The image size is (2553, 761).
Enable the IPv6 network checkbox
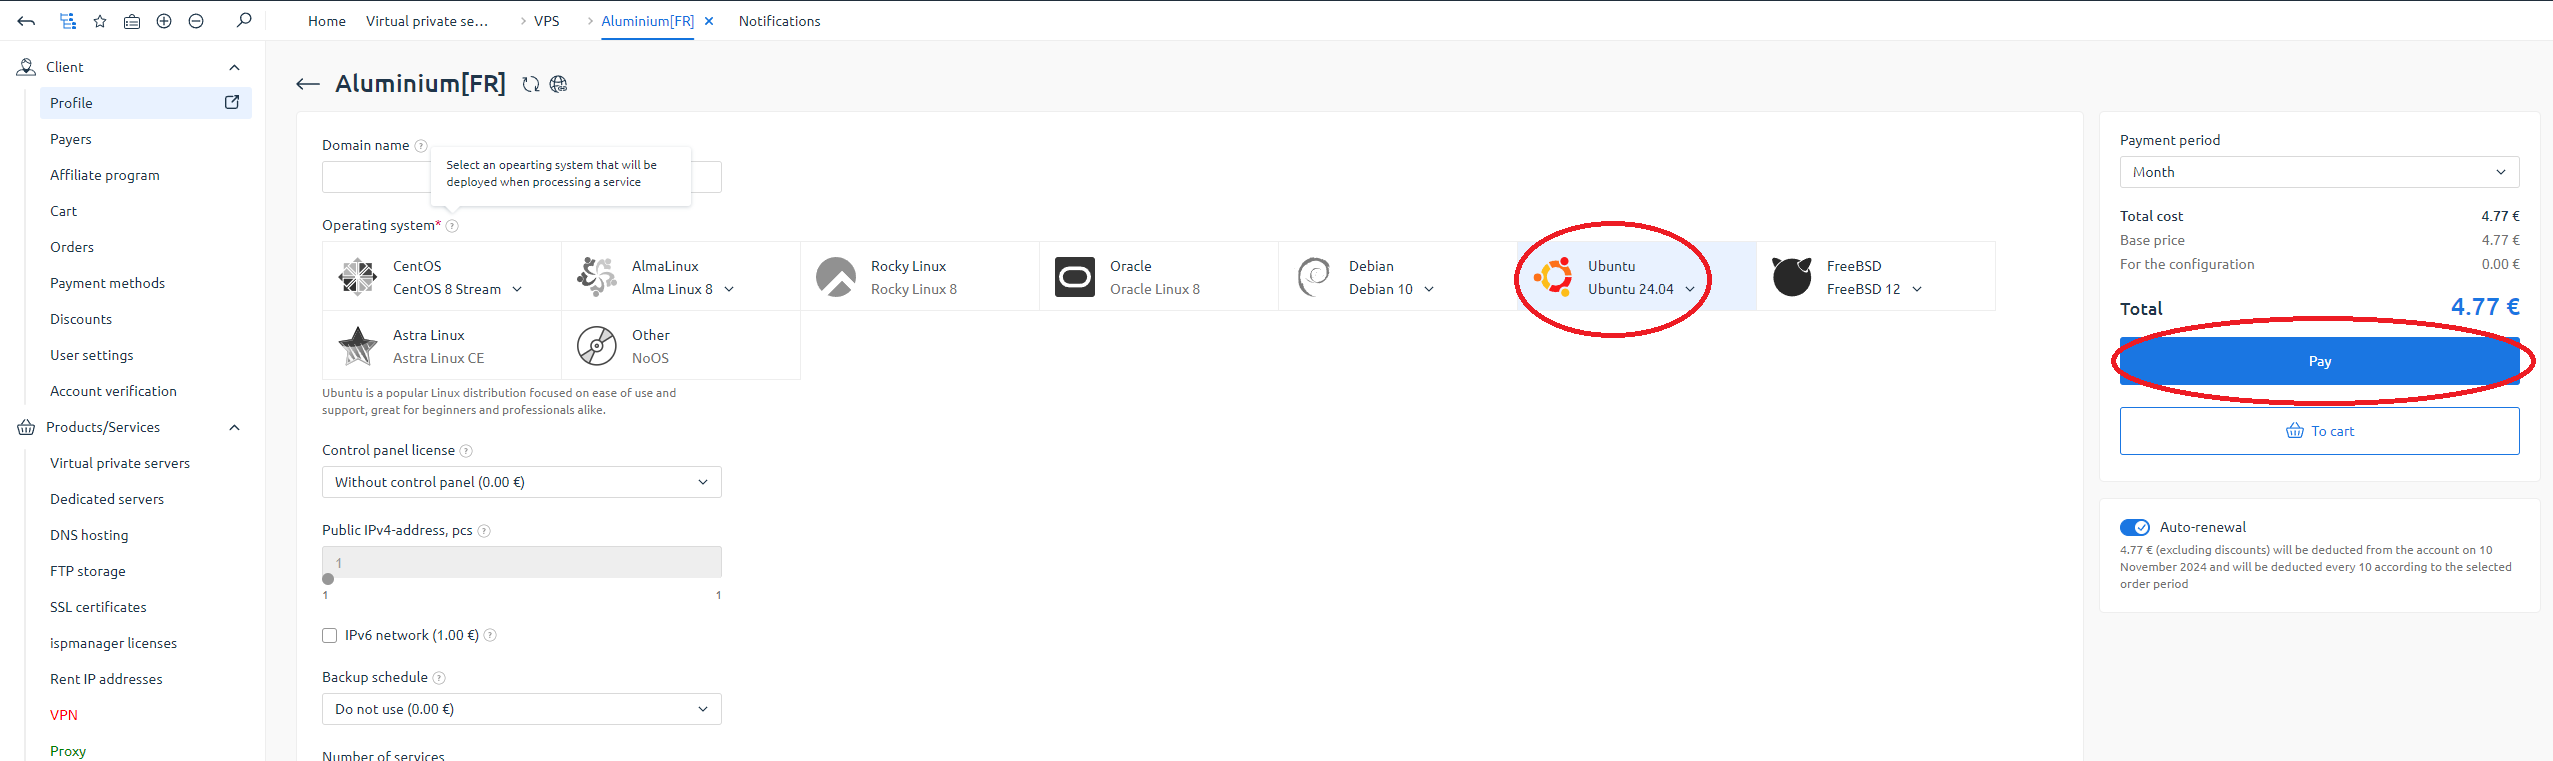coord(330,636)
